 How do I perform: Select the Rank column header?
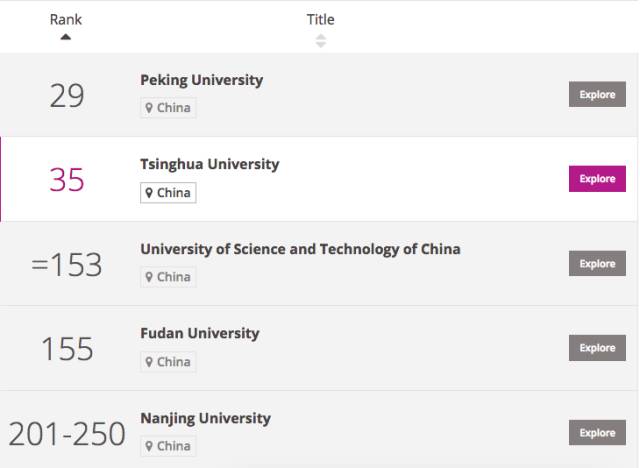click(66, 20)
